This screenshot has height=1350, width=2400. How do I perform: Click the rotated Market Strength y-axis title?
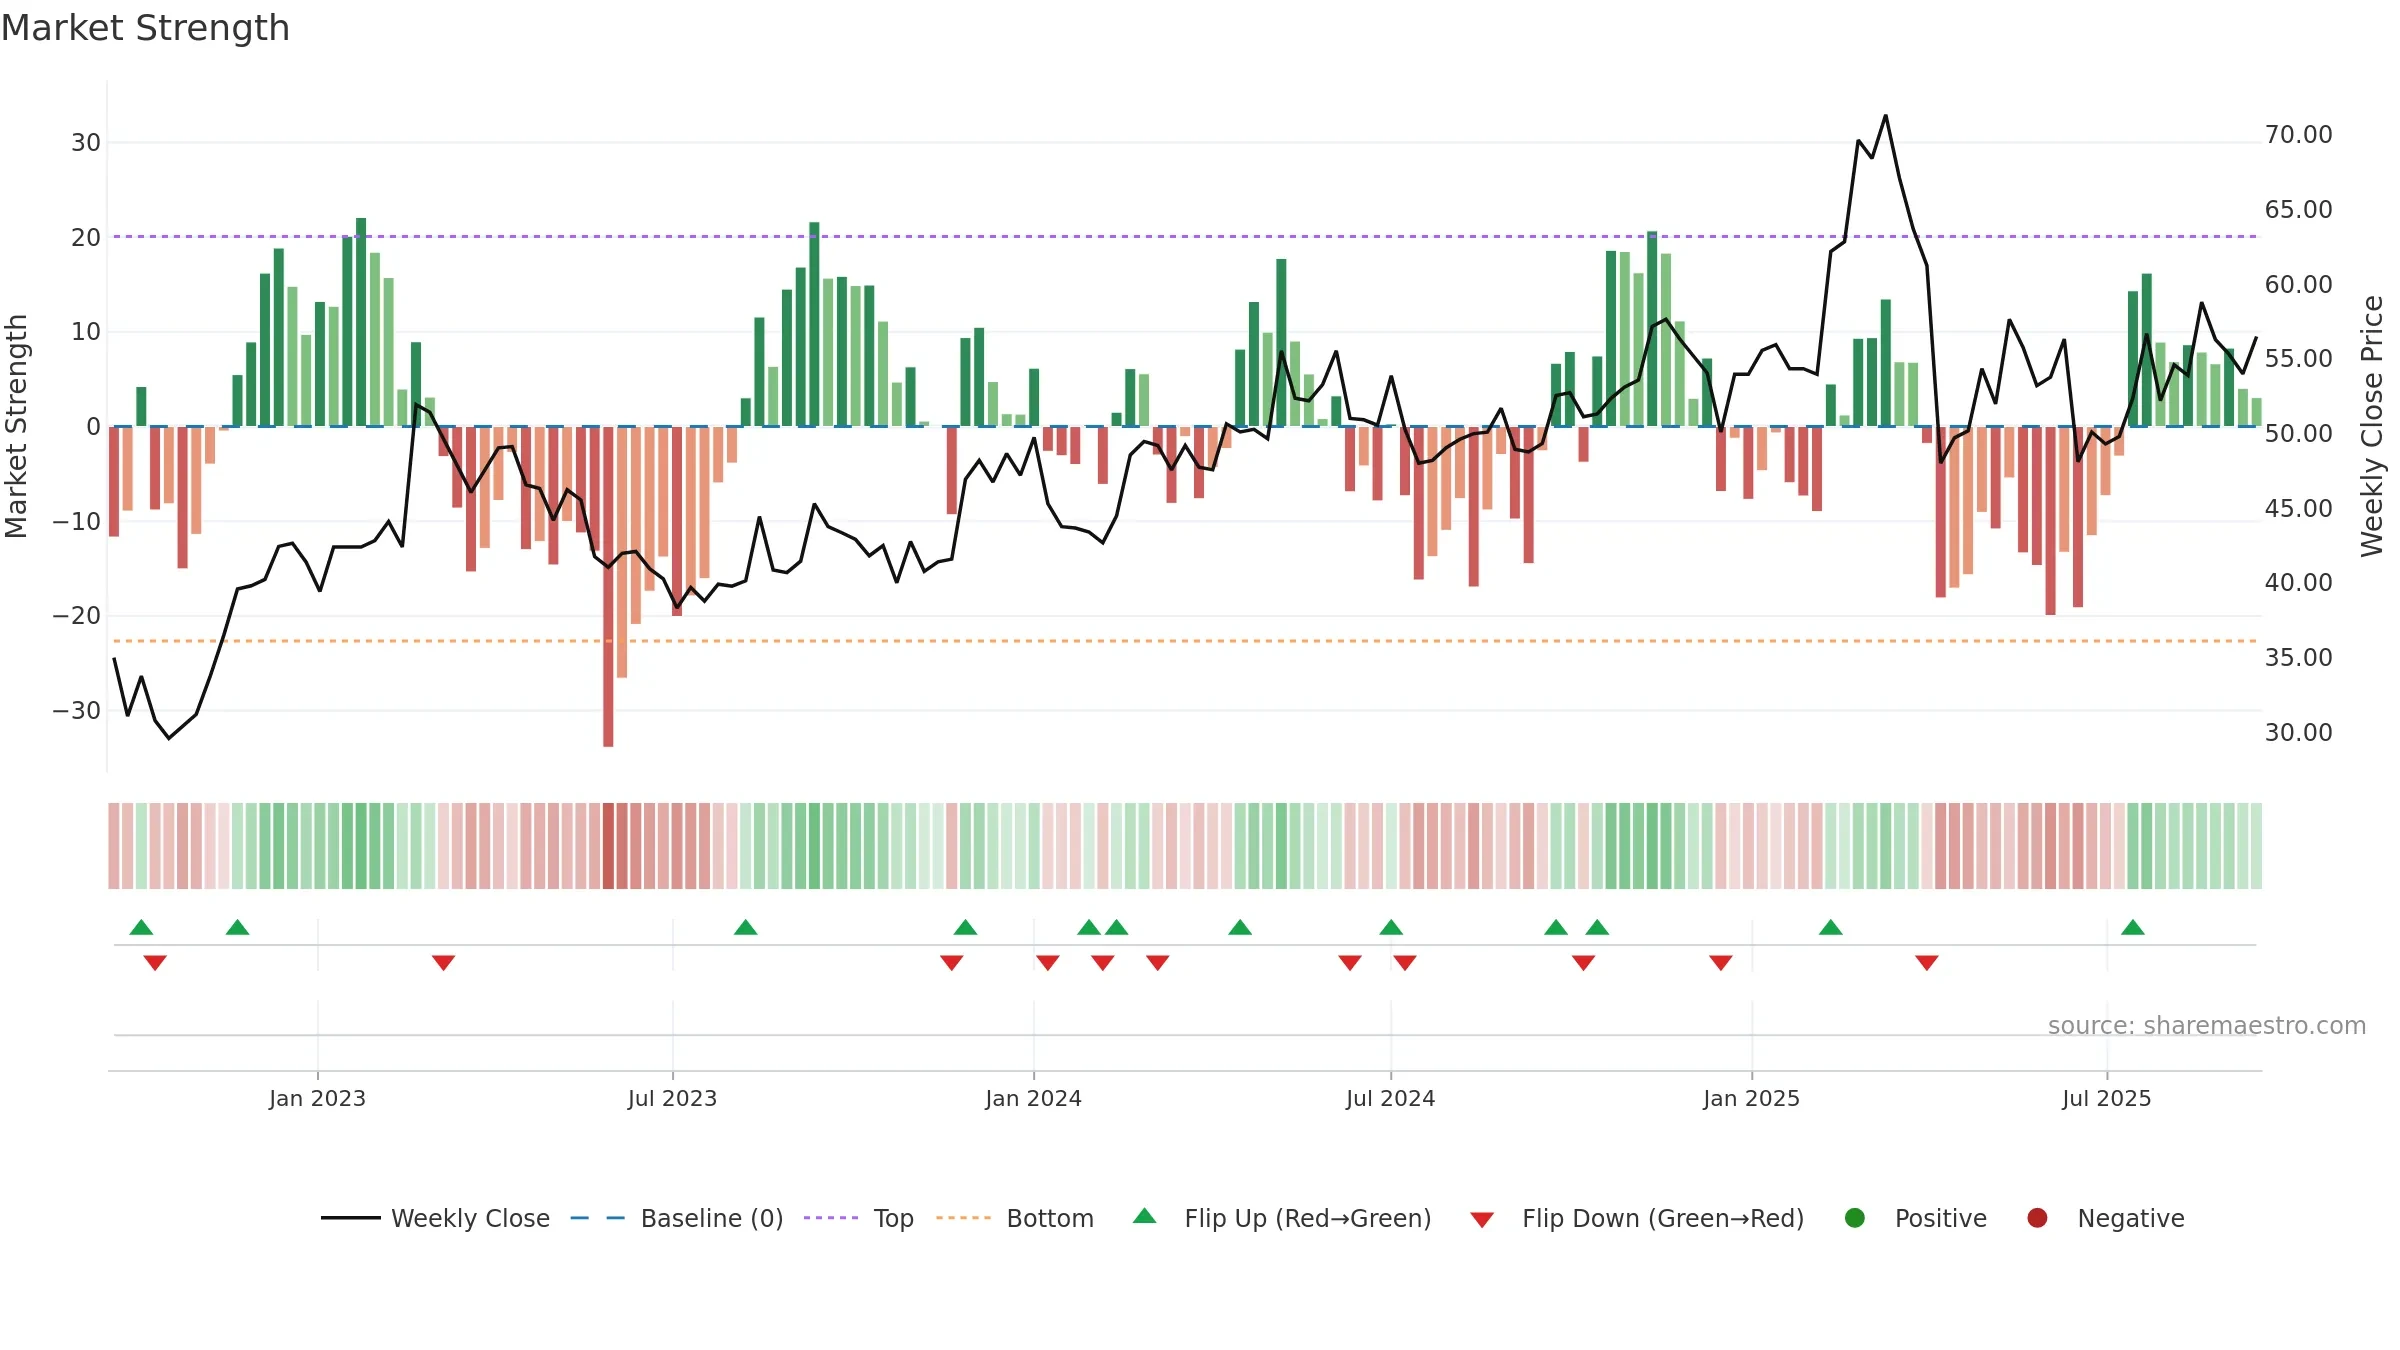[x=16, y=426]
